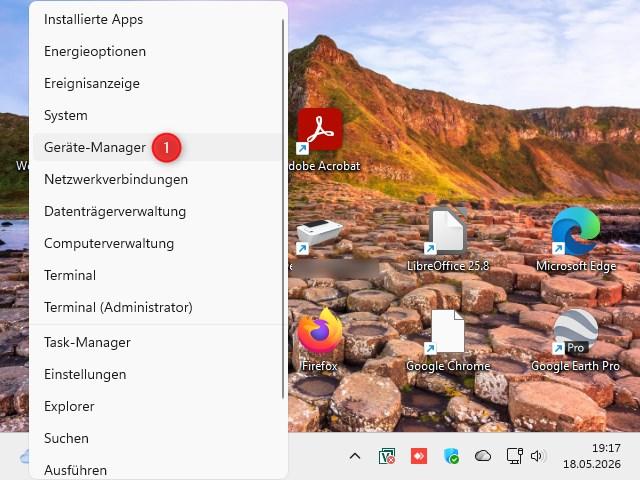Open Einstellungen from the menu
The height and width of the screenshot is (480, 640).
157,374
